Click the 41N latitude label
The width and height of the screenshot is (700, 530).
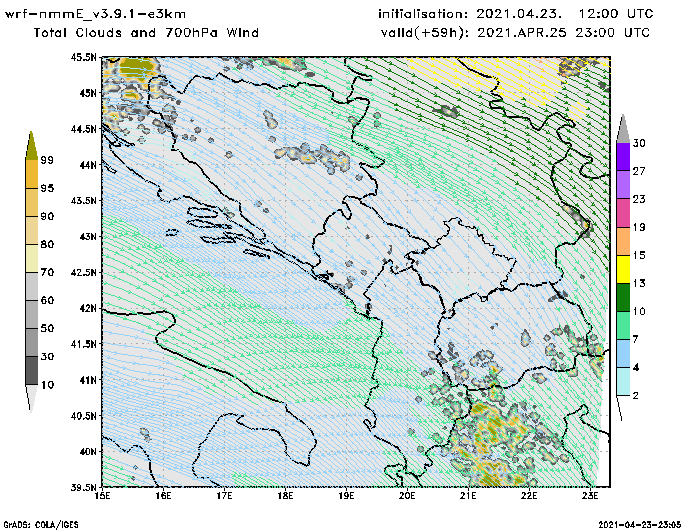pos(88,380)
